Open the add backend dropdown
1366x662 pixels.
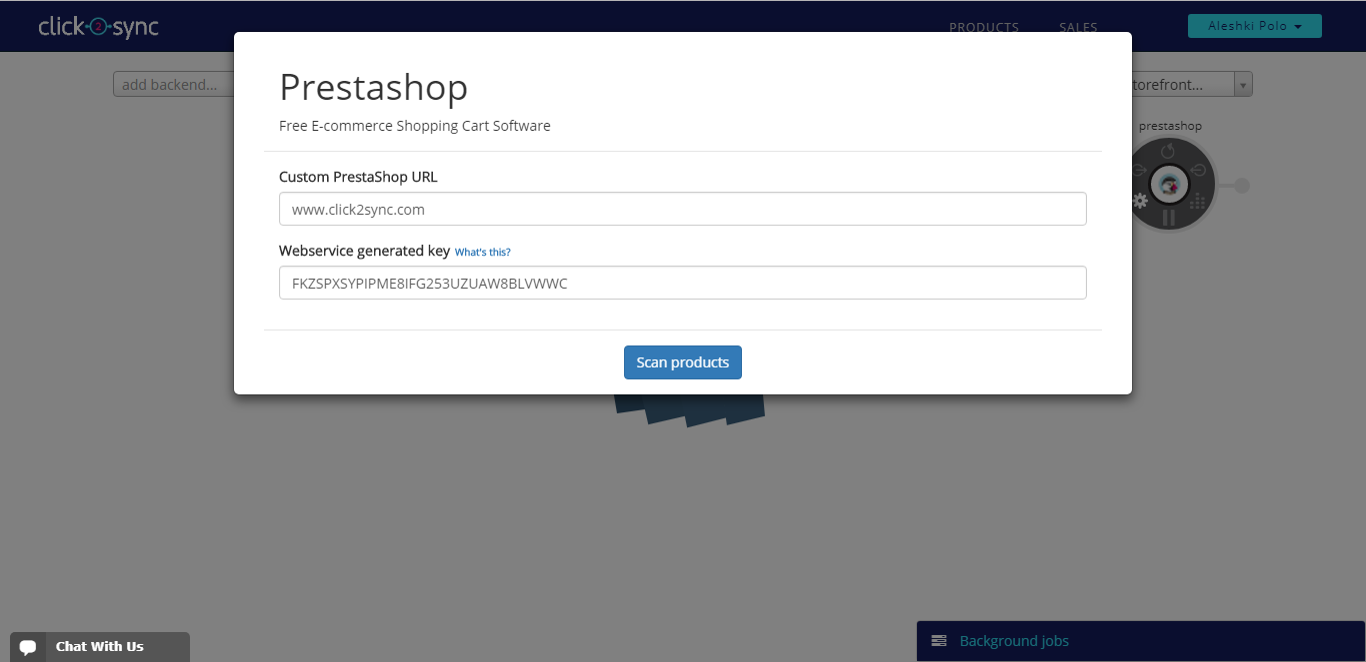(x=173, y=85)
